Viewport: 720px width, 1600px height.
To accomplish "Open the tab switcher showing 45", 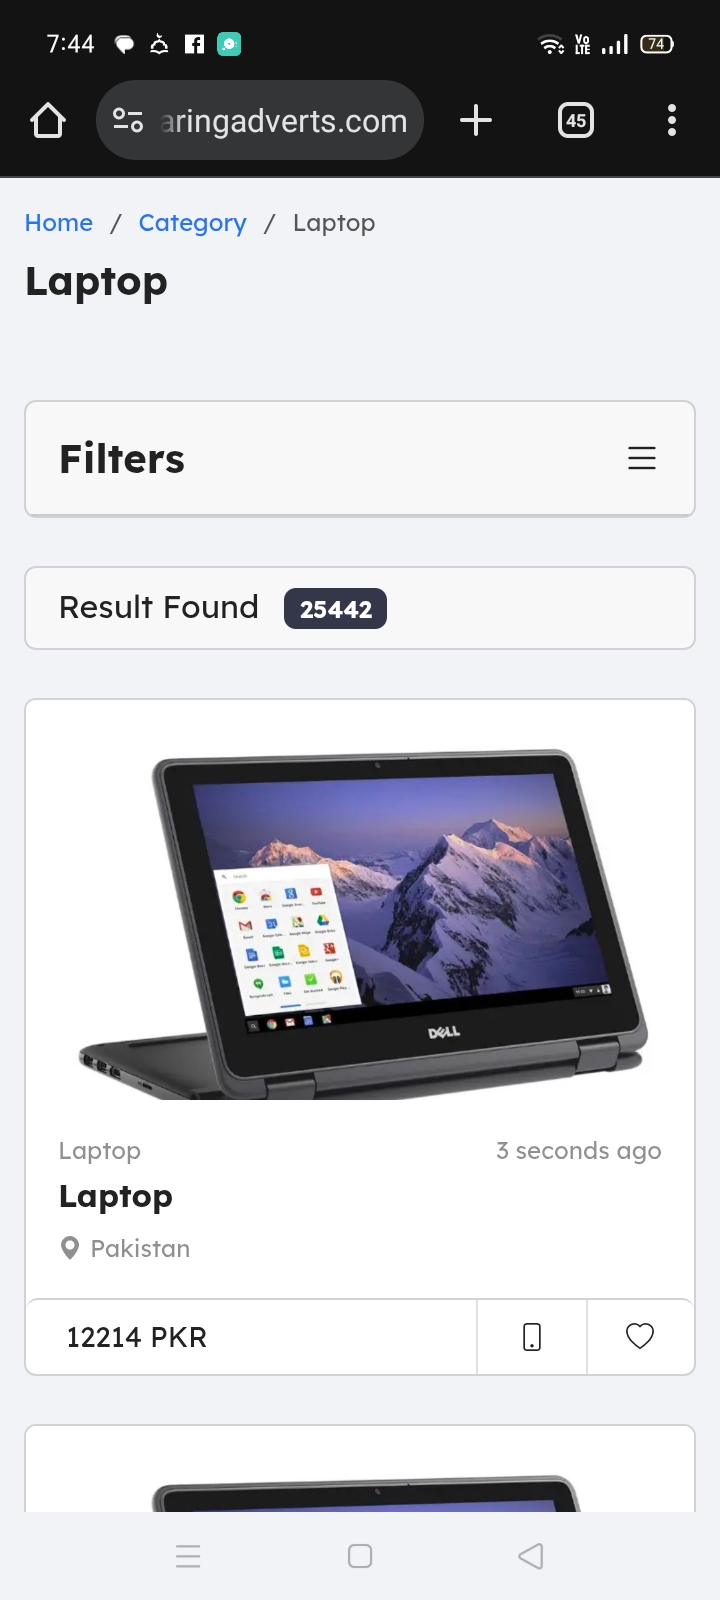I will [576, 121].
